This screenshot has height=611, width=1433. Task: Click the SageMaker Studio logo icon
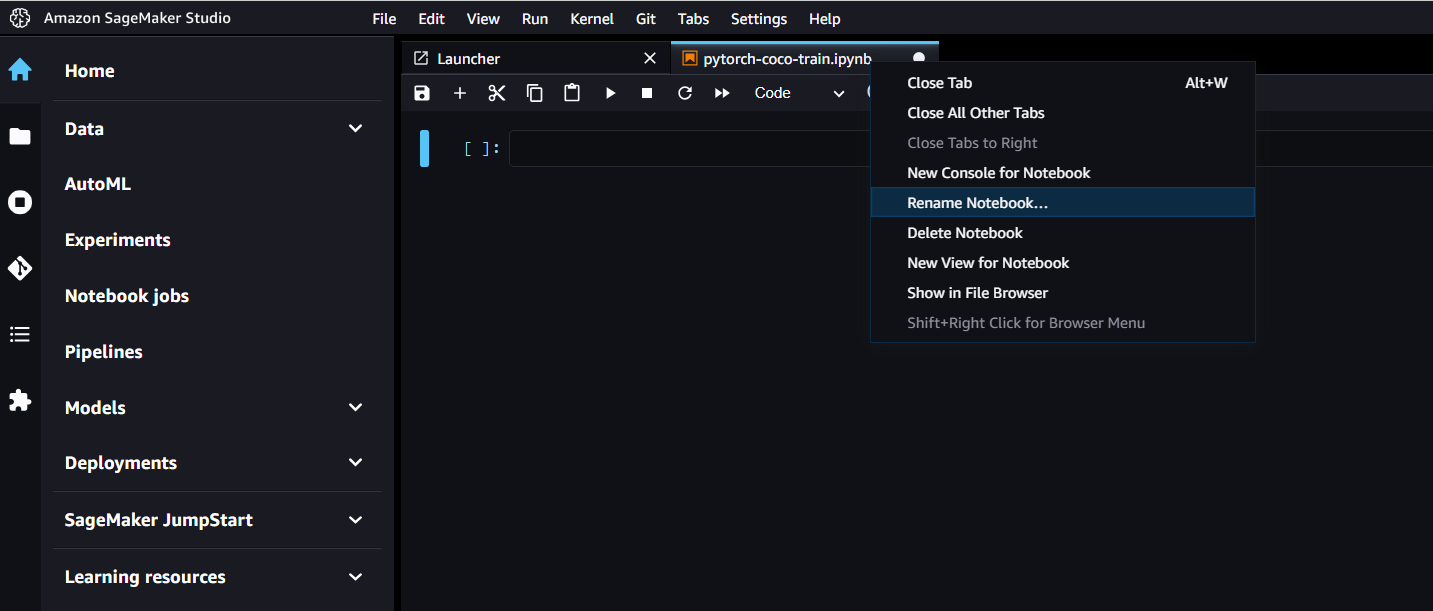[x=20, y=18]
